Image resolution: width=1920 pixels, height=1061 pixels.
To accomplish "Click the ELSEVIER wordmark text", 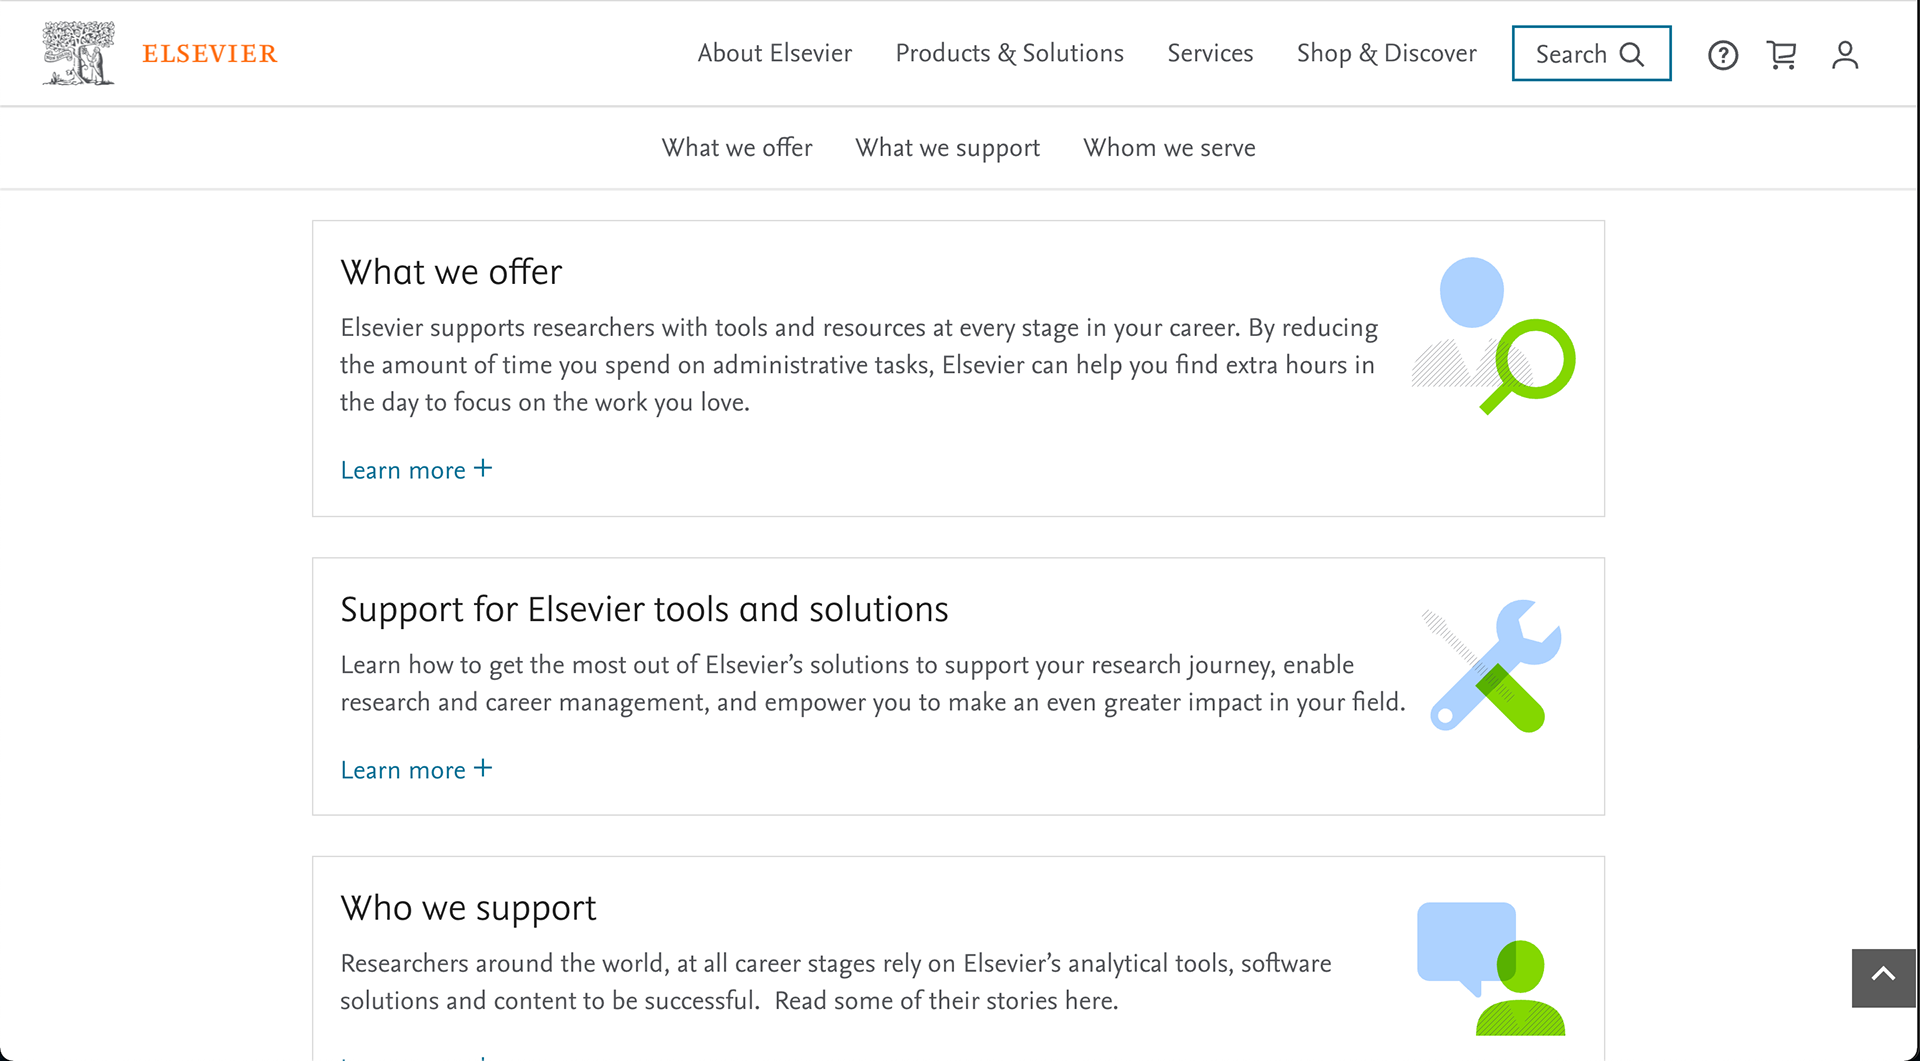I will (x=210, y=54).
